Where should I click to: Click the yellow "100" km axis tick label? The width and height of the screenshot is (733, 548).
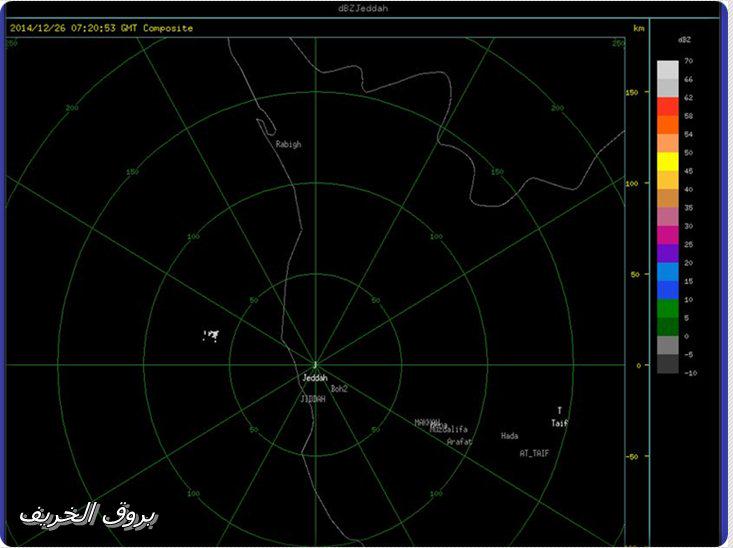[x=632, y=183]
